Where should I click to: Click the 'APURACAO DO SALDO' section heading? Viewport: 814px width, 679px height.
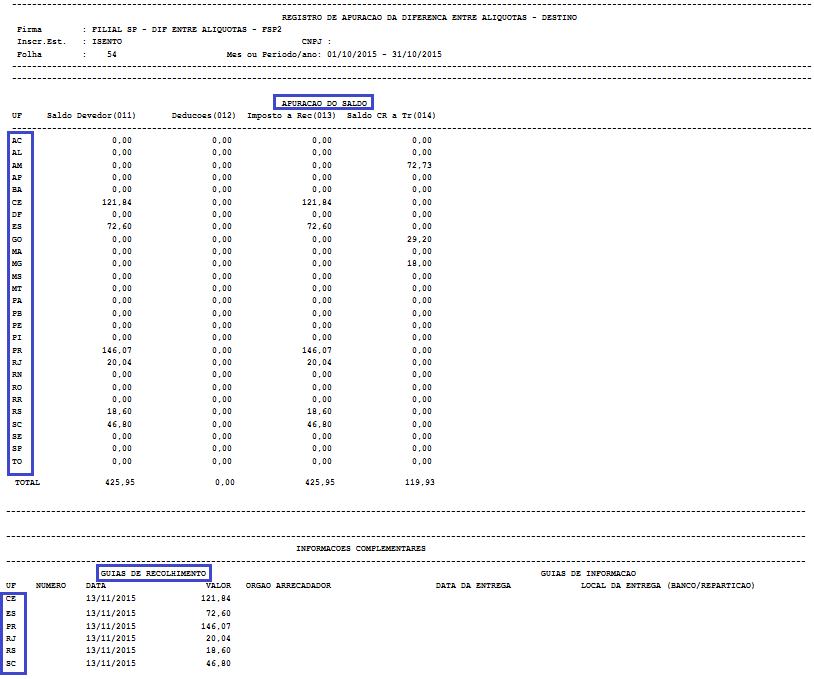click(x=324, y=103)
